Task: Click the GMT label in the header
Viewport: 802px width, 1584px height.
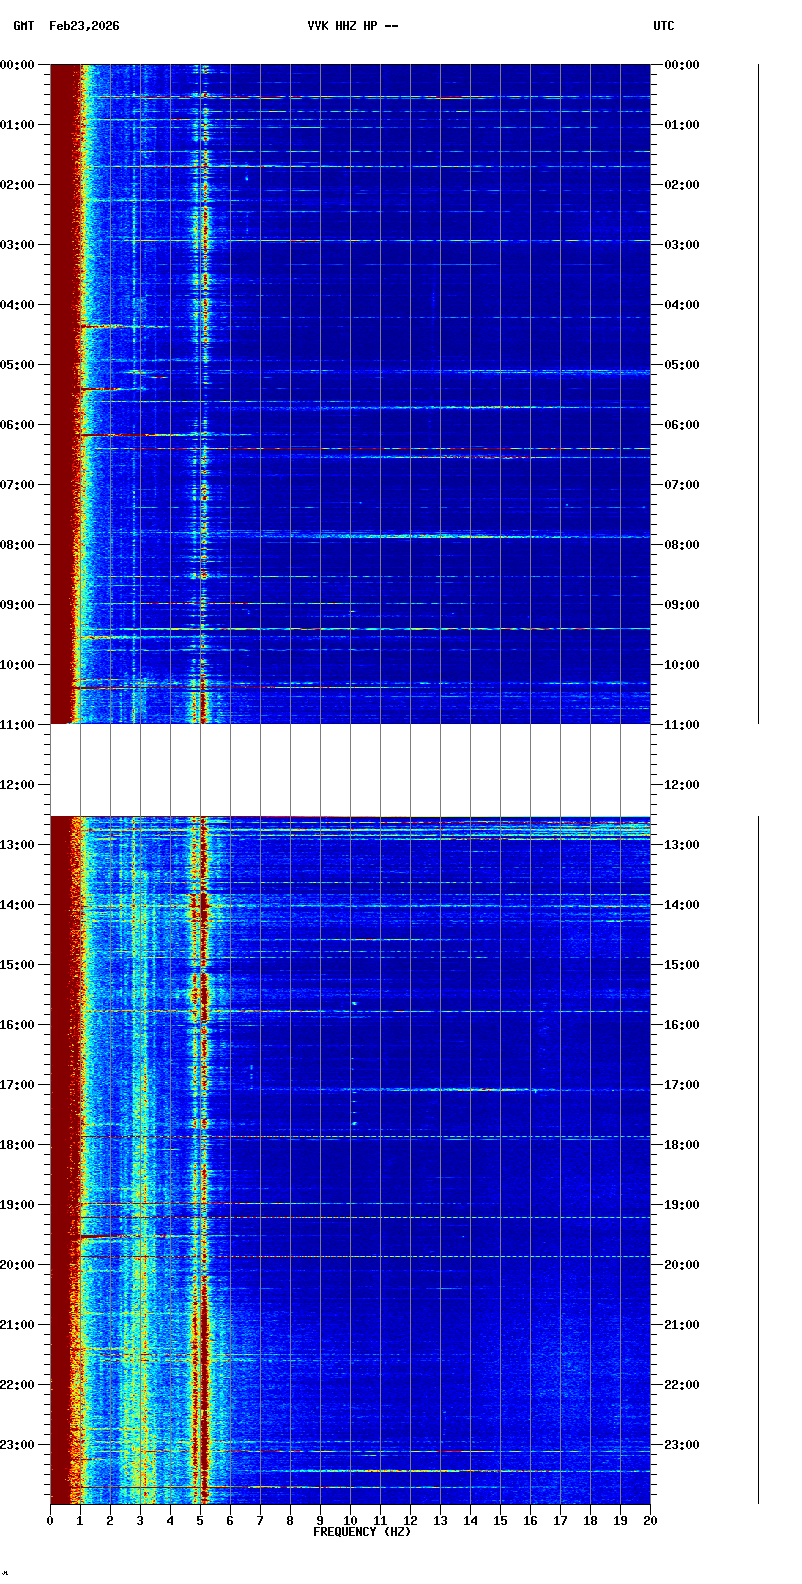Action: coord(23,26)
